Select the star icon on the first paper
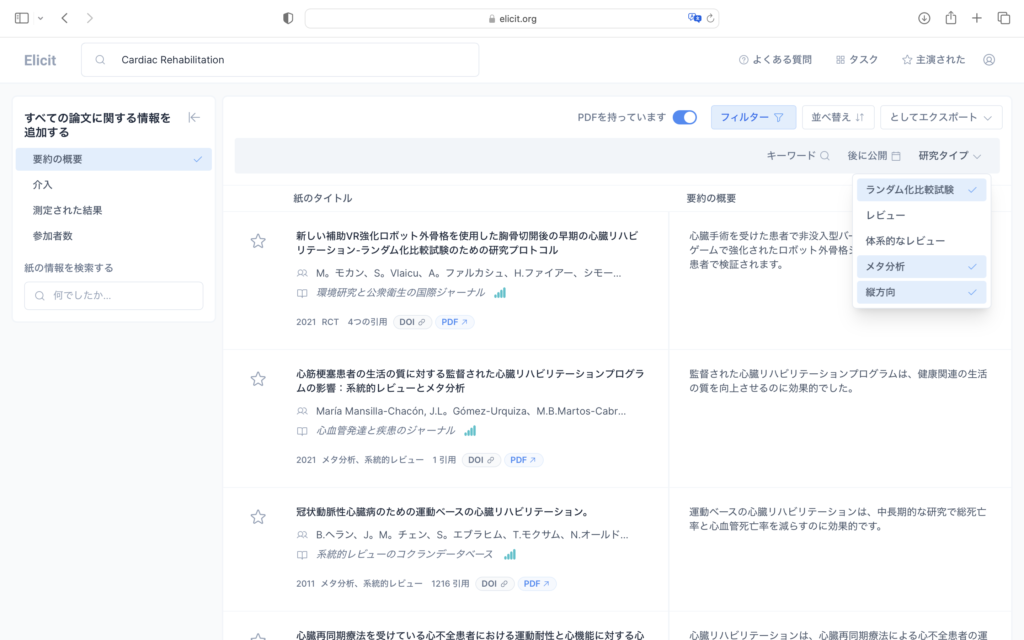The width and height of the screenshot is (1024, 640). click(258, 241)
